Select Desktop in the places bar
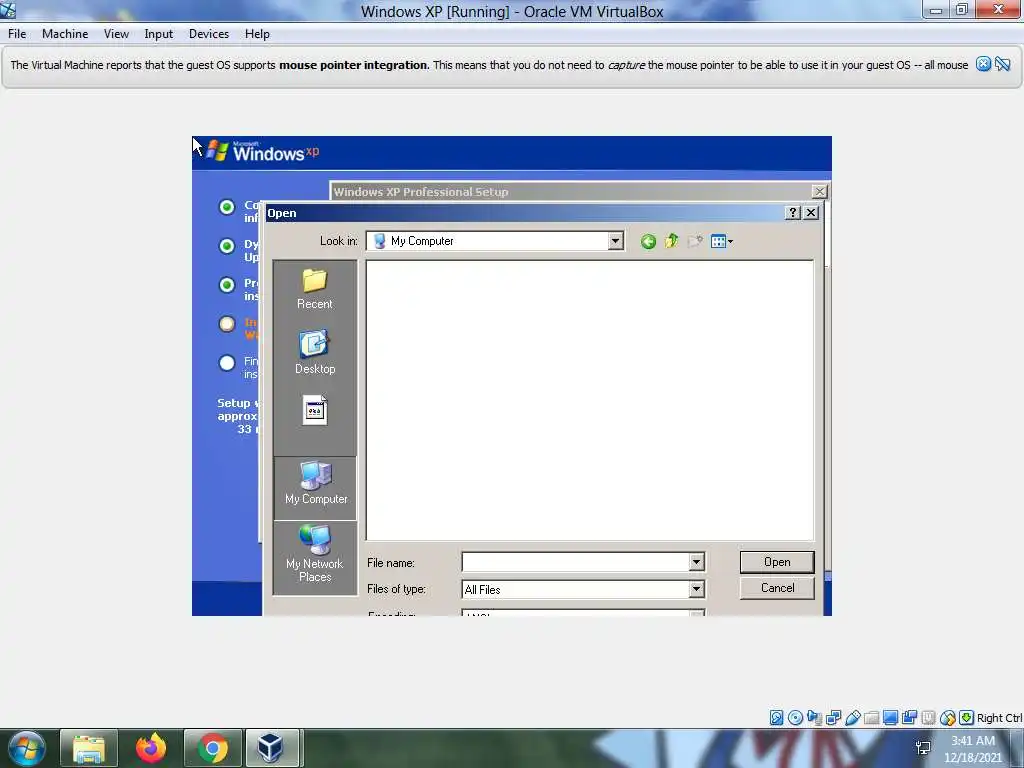This screenshot has width=1024, height=768. coord(315,353)
